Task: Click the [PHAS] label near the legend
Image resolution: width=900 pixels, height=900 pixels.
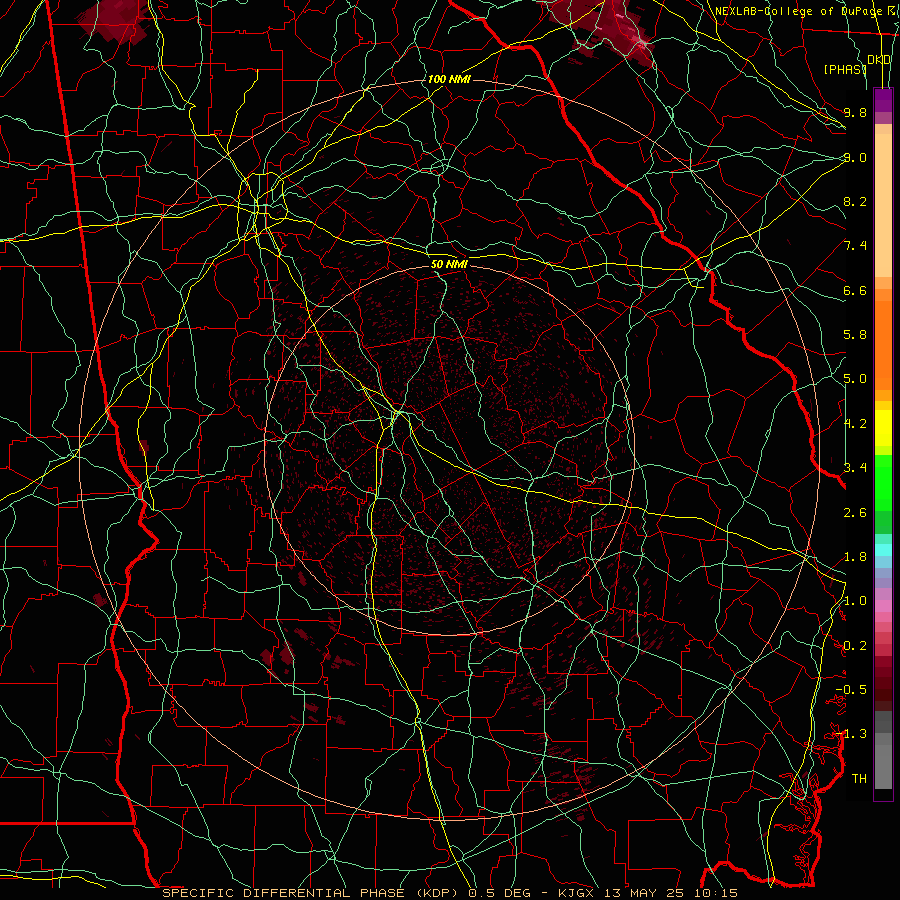Action: (x=845, y=69)
